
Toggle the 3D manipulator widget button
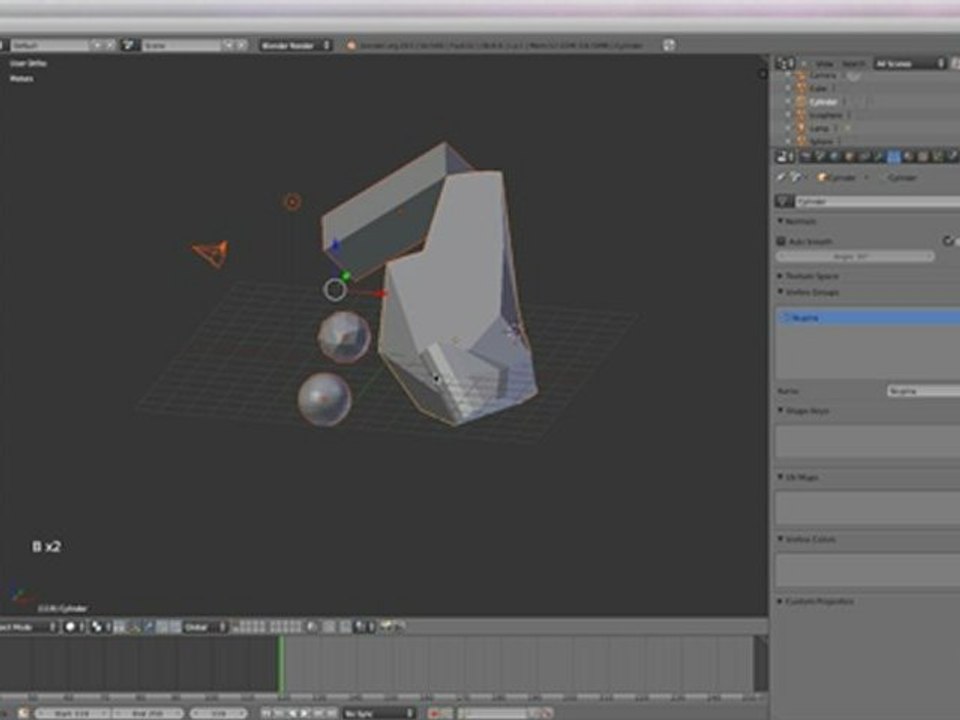pos(135,627)
